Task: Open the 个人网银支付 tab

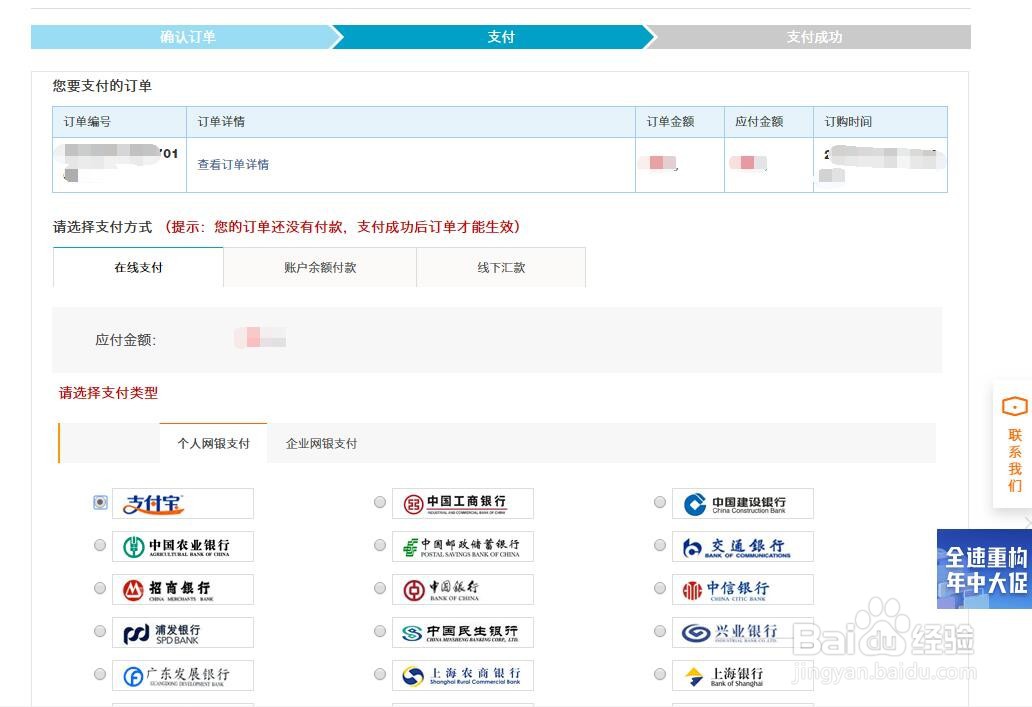Action: [213, 443]
